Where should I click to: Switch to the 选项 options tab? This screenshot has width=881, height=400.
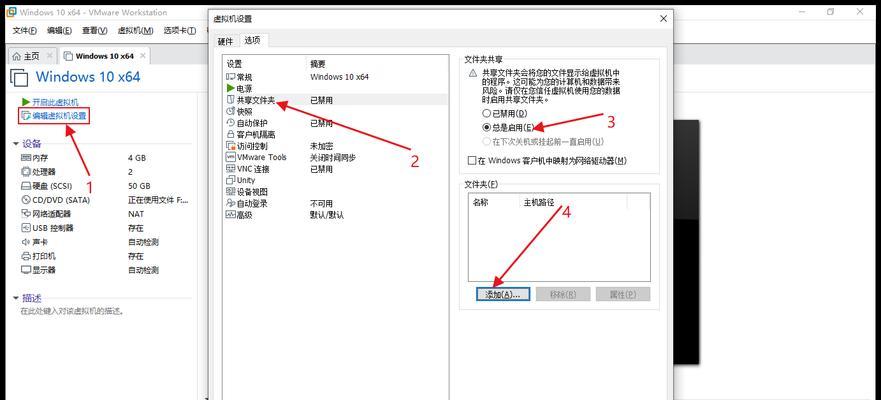click(x=253, y=40)
